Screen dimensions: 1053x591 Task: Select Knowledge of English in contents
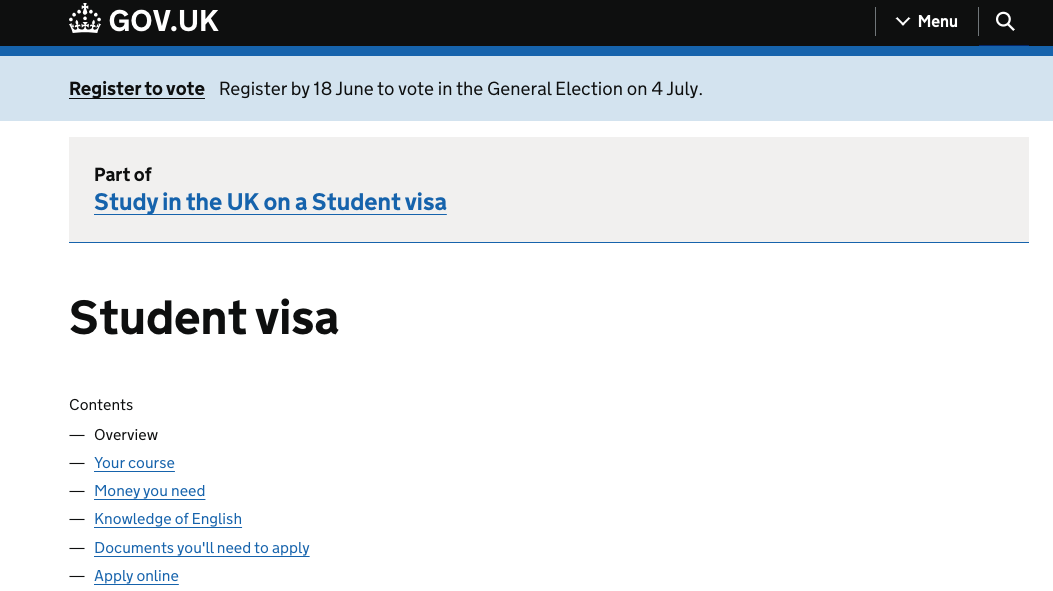point(168,519)
